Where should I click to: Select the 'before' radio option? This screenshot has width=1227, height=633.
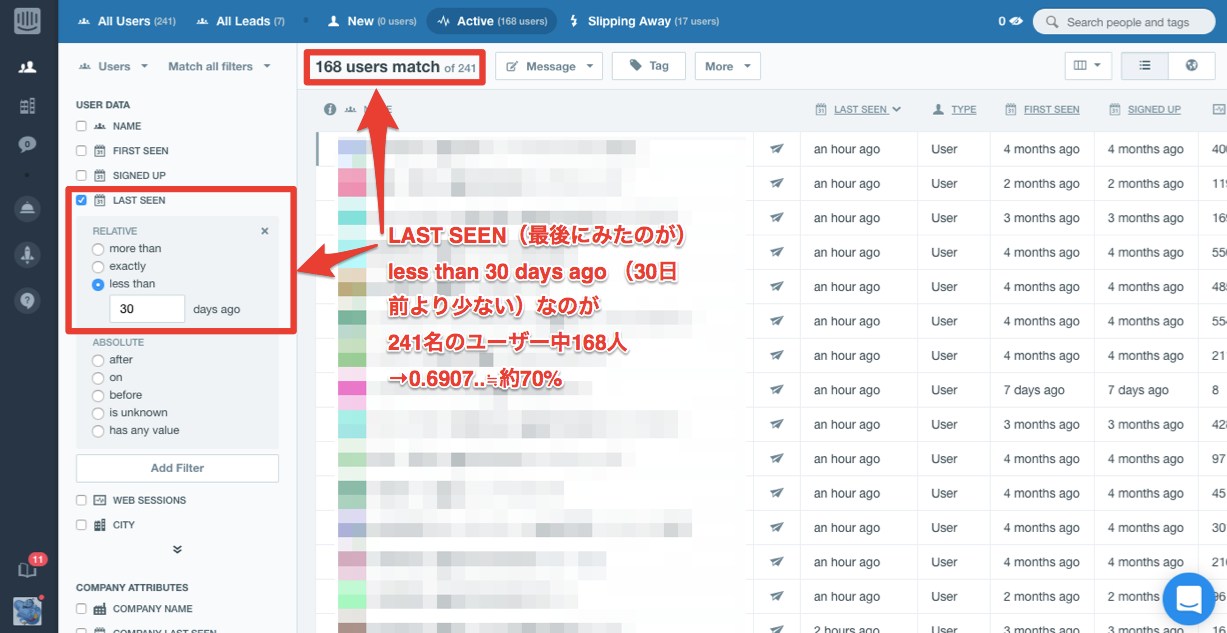[x=98, y=395]
